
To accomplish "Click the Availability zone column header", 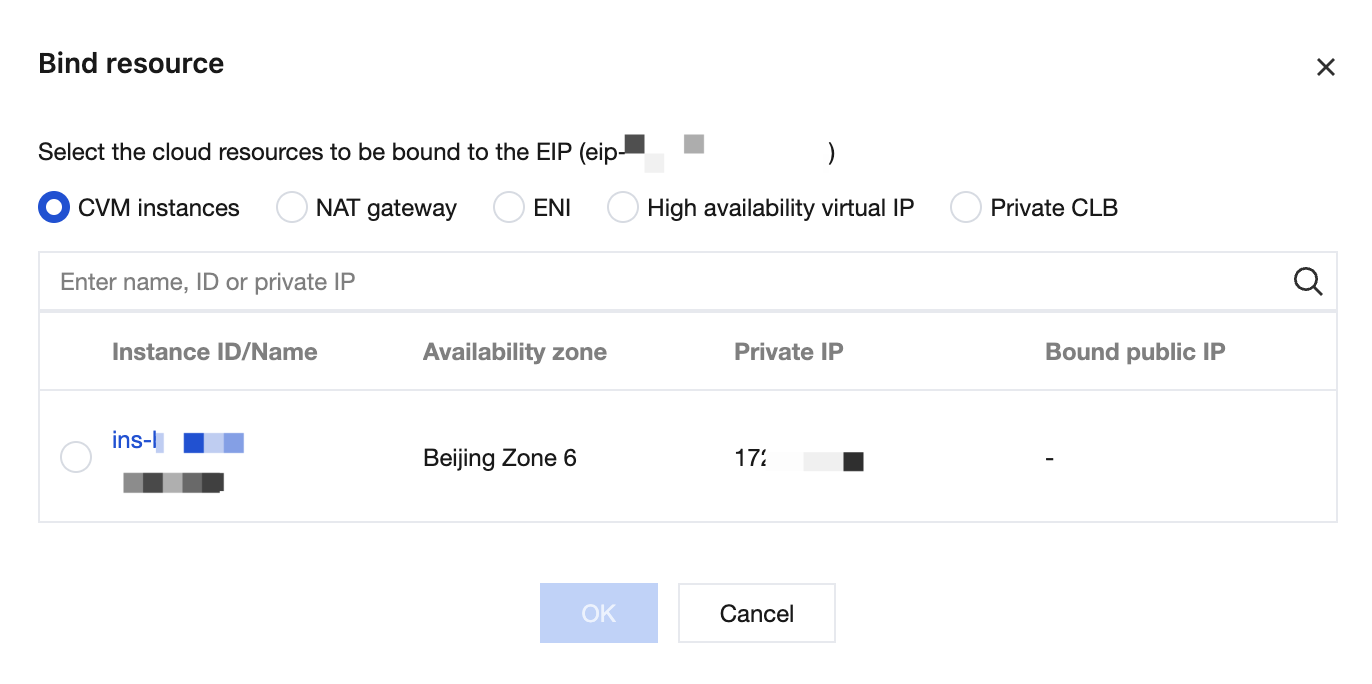I will tap(515, 352).
